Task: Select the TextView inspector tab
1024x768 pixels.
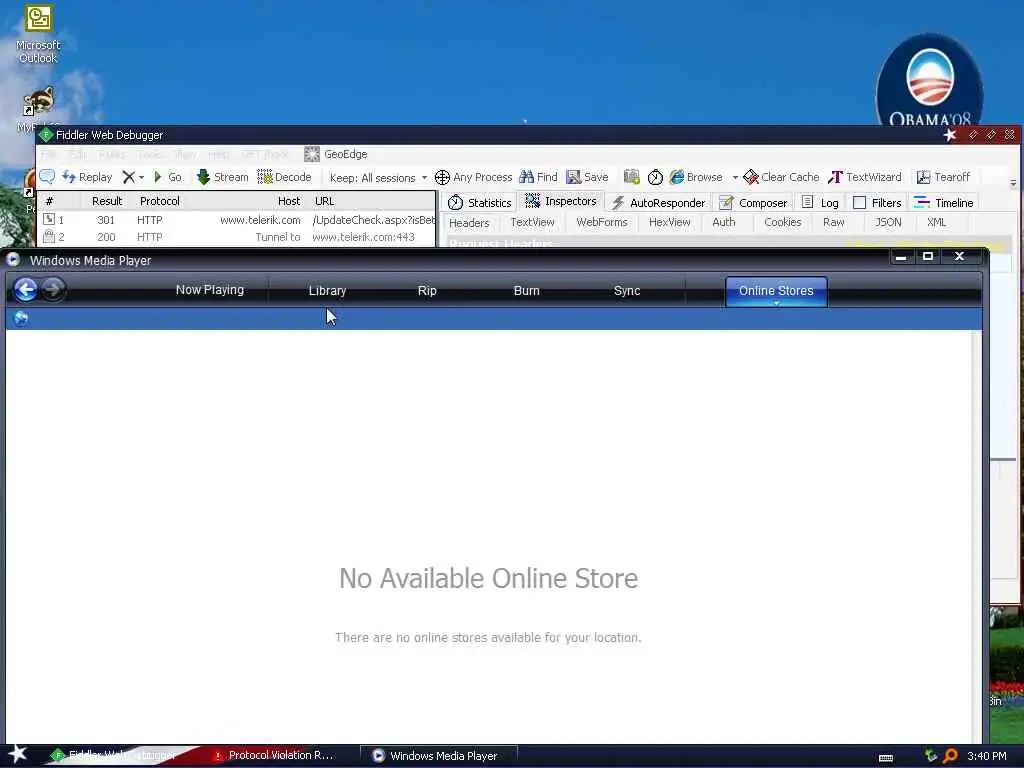Action: point(532,222)
